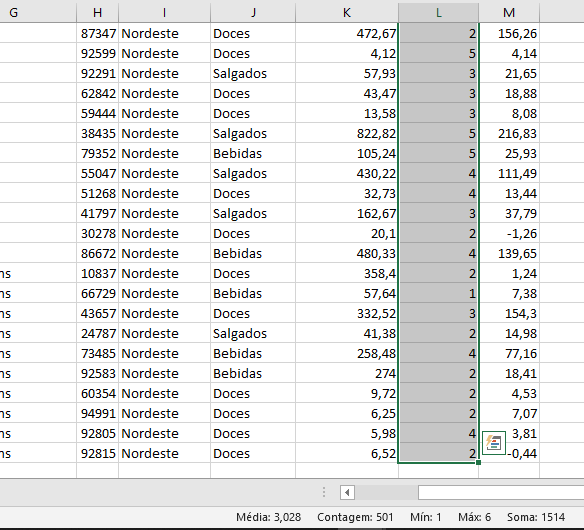Select the column L header

pos(438,13)
